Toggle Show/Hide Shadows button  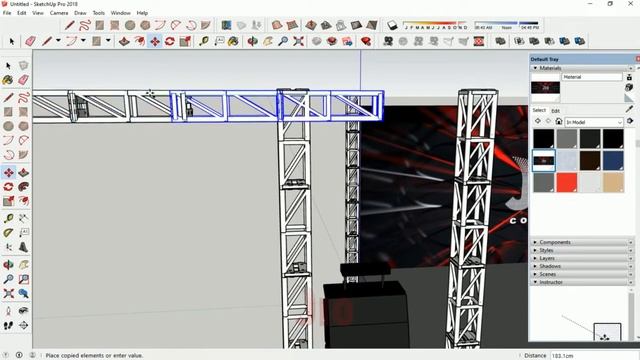(x=392, y=25)
